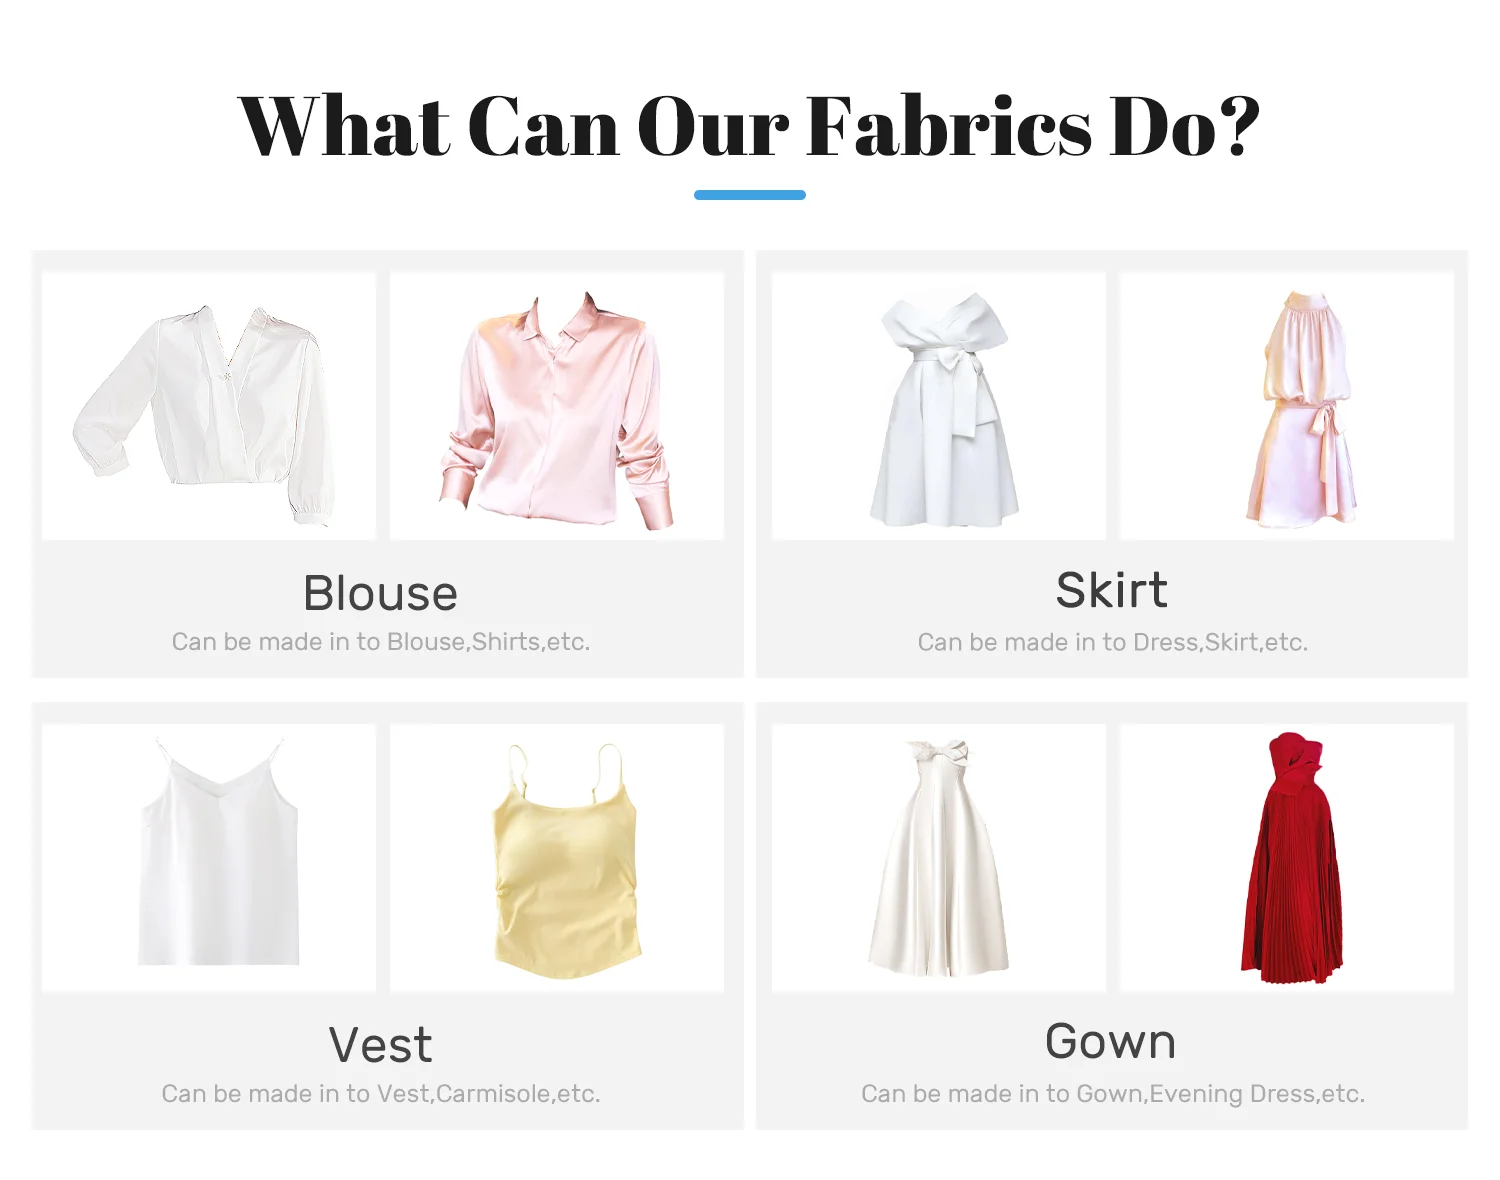Screen dimensions: 1500x1180
Task: Click the red pleated gown image
Action: click(x=1287, y=858)
